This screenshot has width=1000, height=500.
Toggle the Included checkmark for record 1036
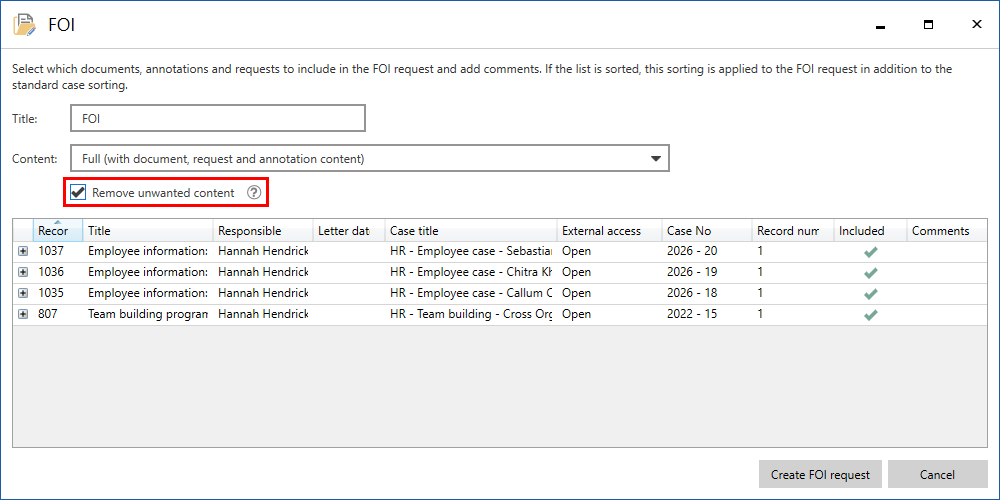(870, 273)
